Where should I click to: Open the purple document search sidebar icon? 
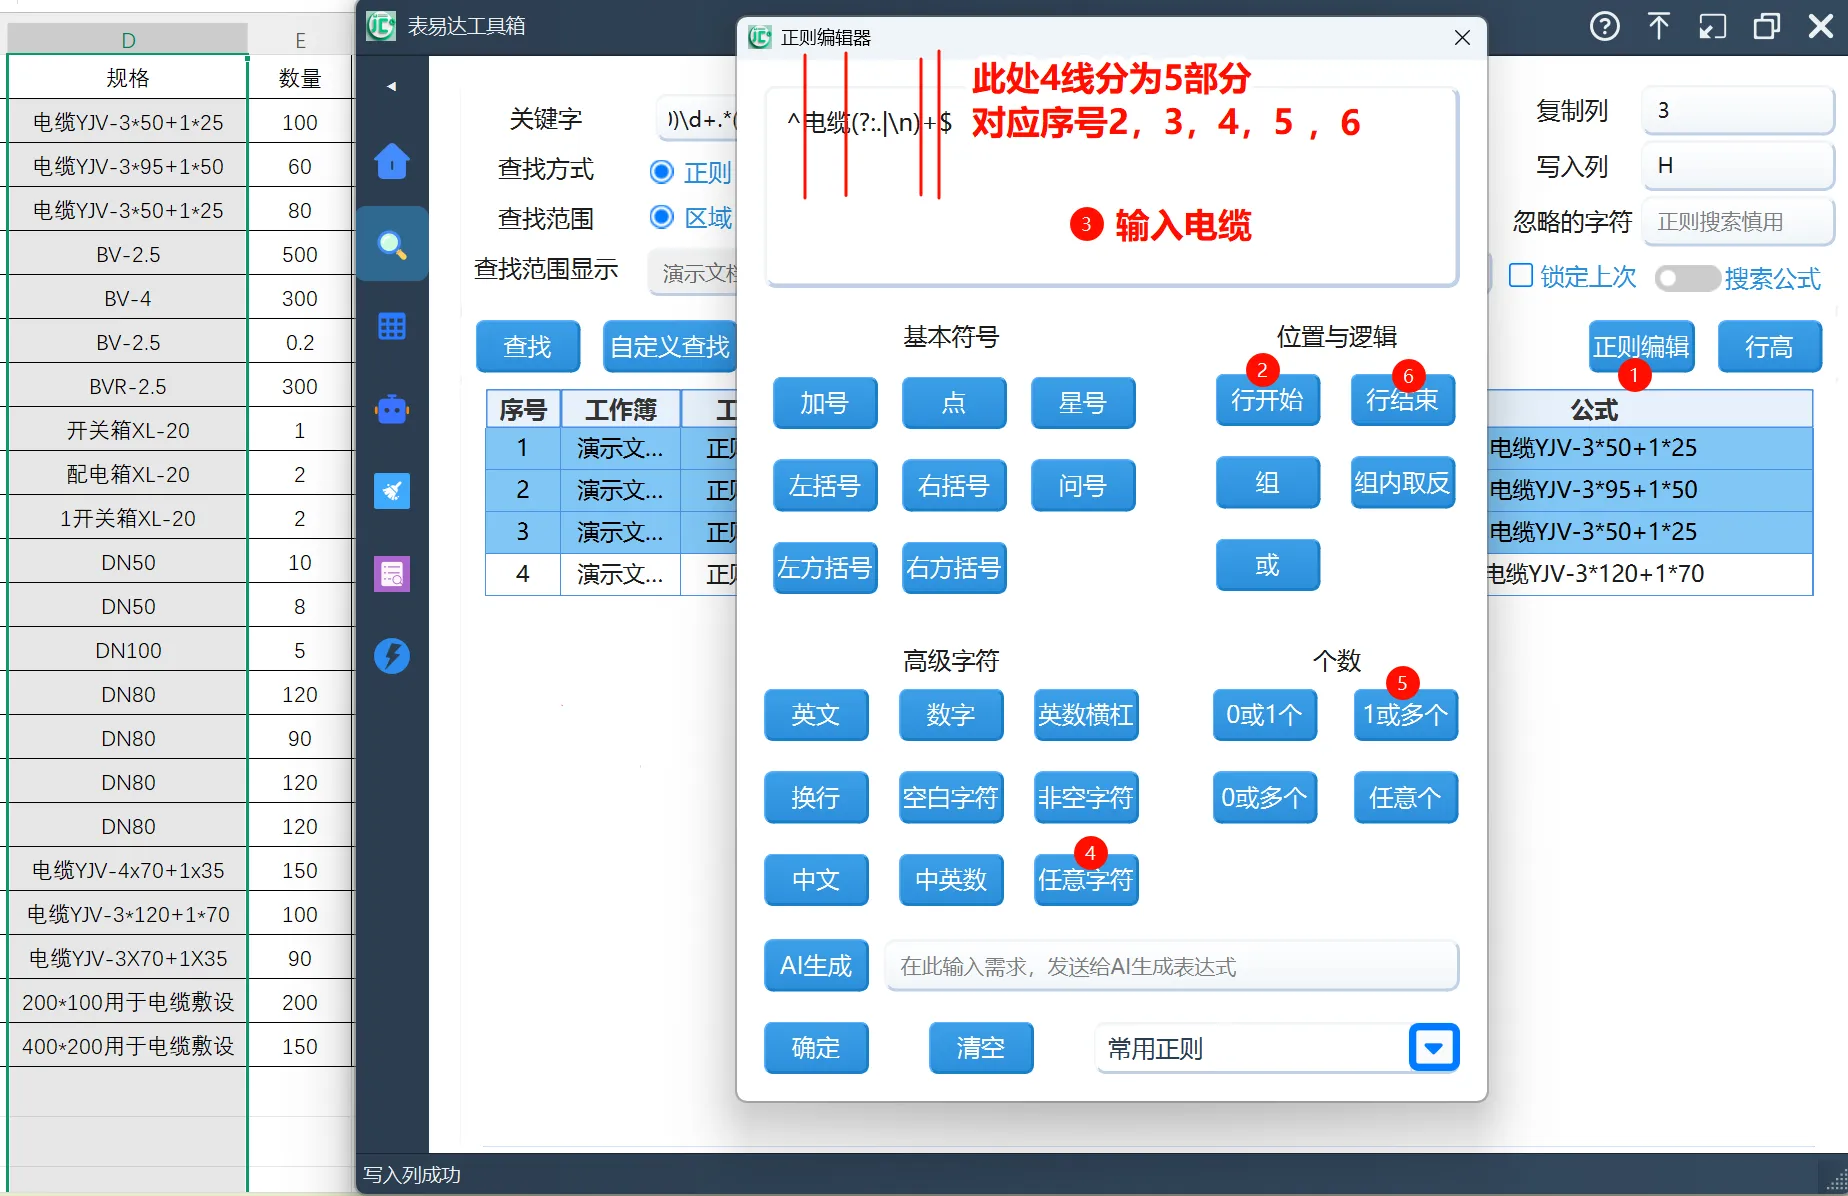tap(392, 574)
